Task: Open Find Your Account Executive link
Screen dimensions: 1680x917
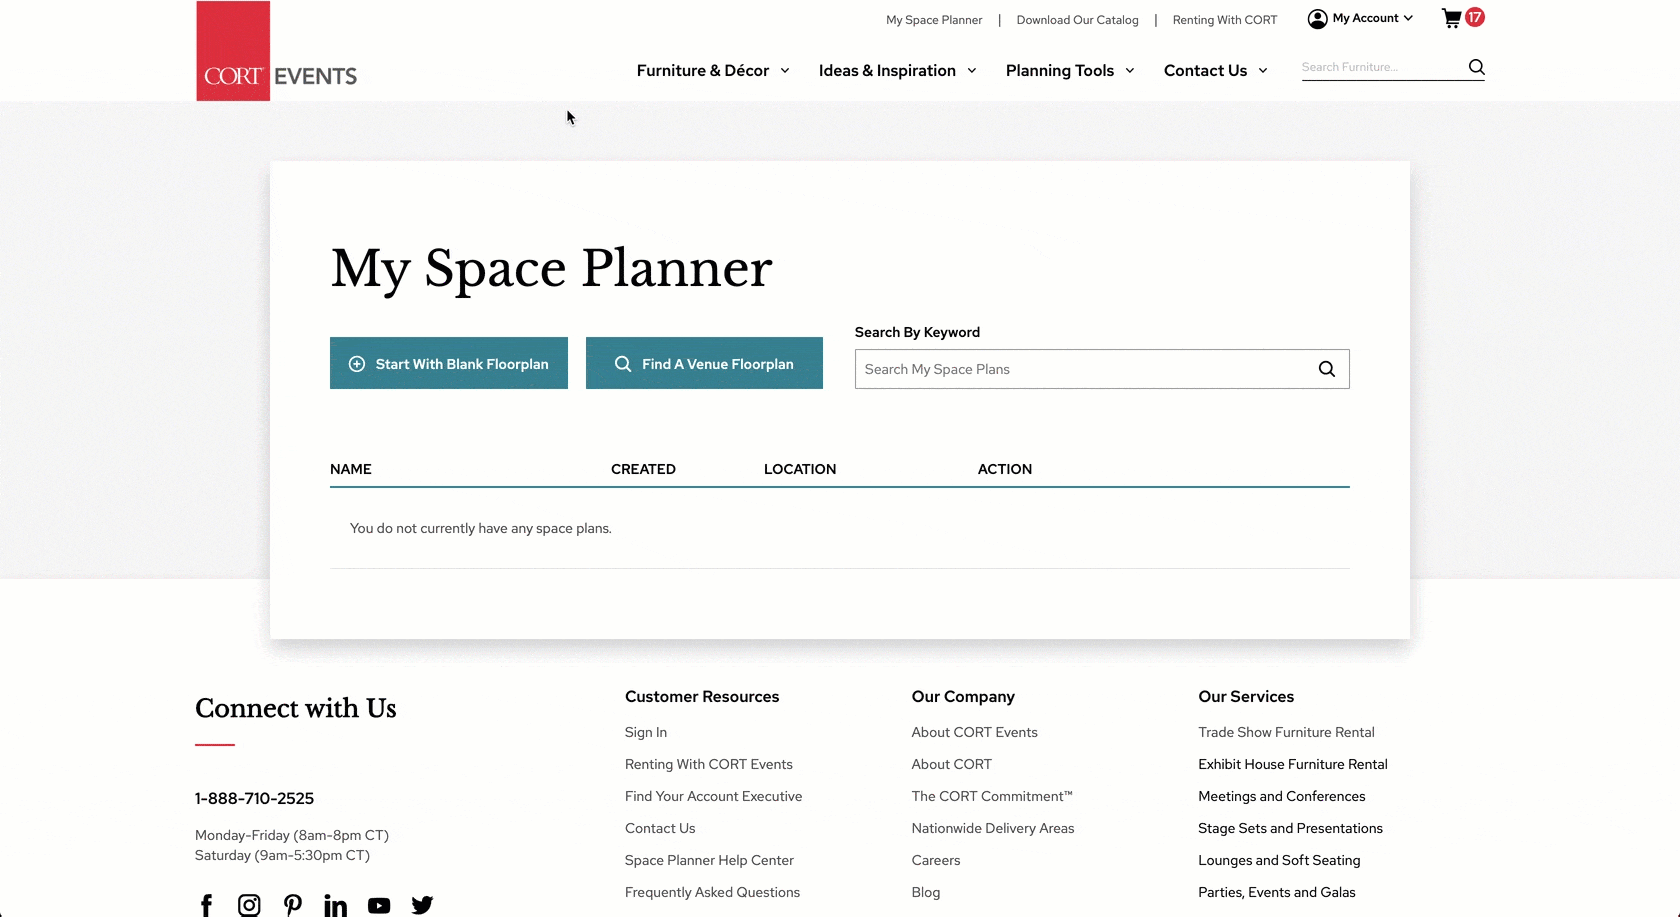Action: point(714,796)
